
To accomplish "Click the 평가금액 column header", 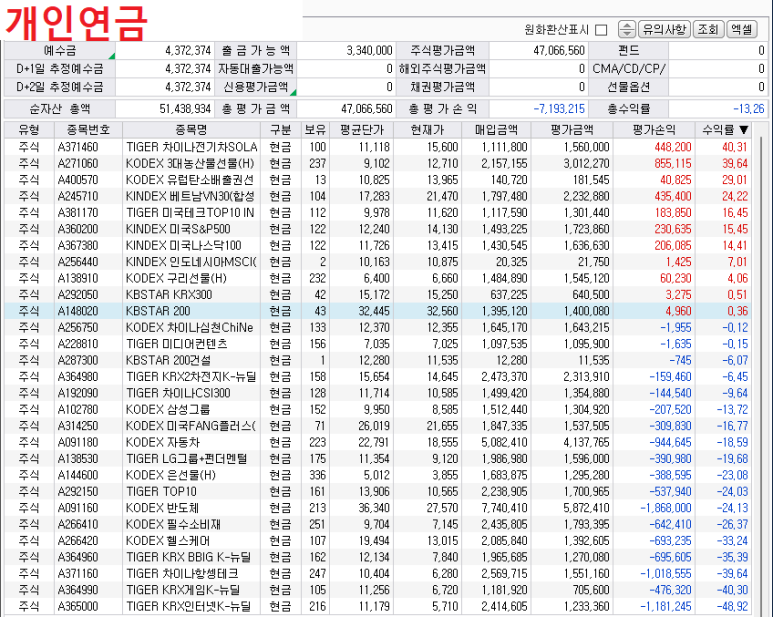I will pyautogui.click(x=572, y=130).
